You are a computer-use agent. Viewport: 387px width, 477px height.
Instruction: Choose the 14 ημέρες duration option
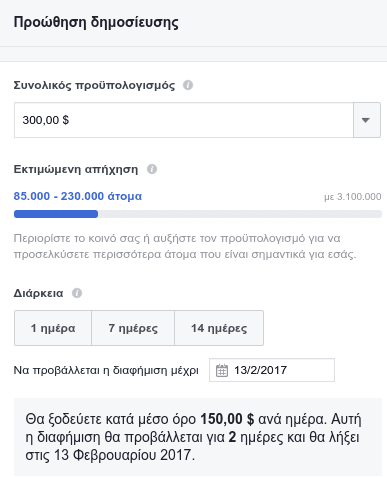click(x=219, y=328)
